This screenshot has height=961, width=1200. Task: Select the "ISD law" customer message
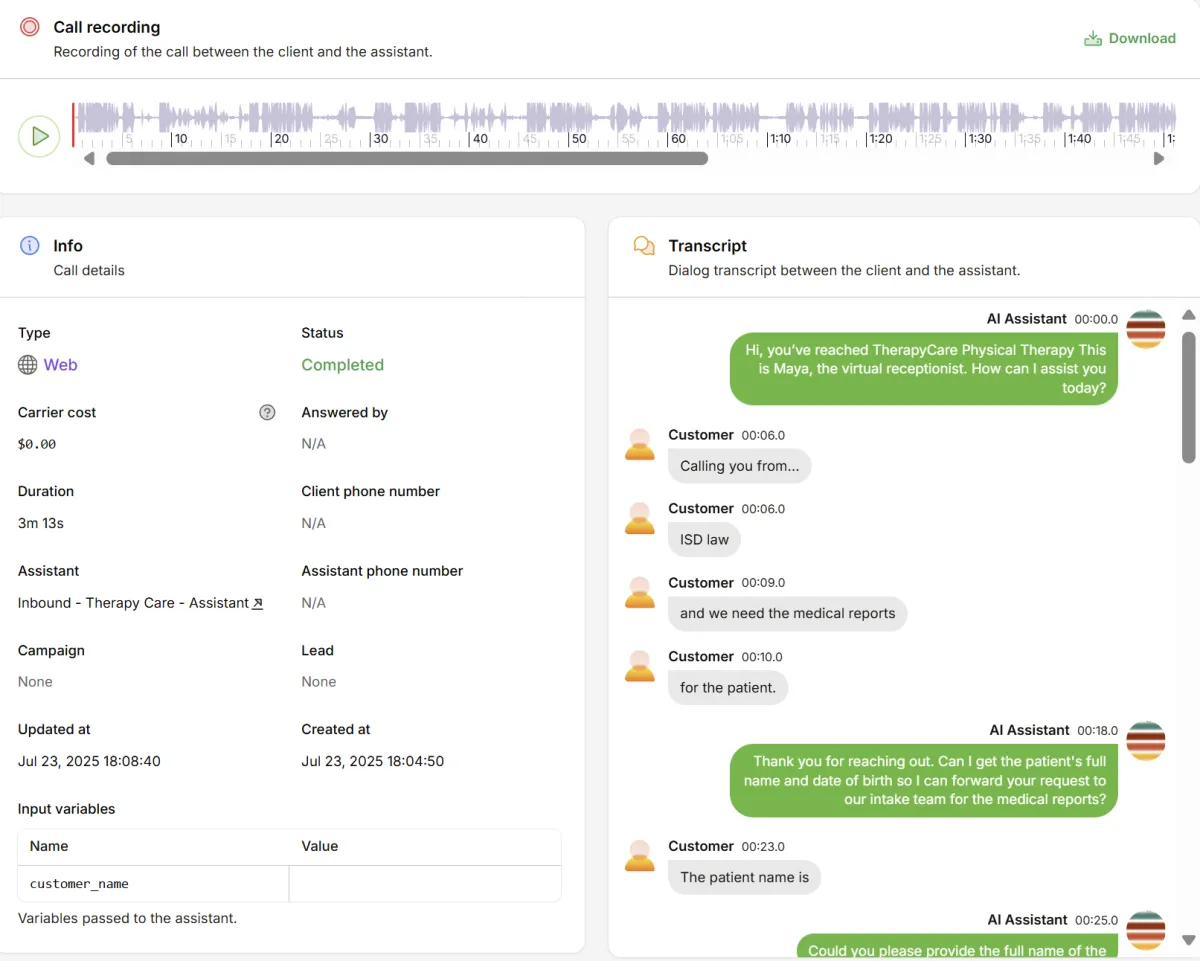coord(704,540)
